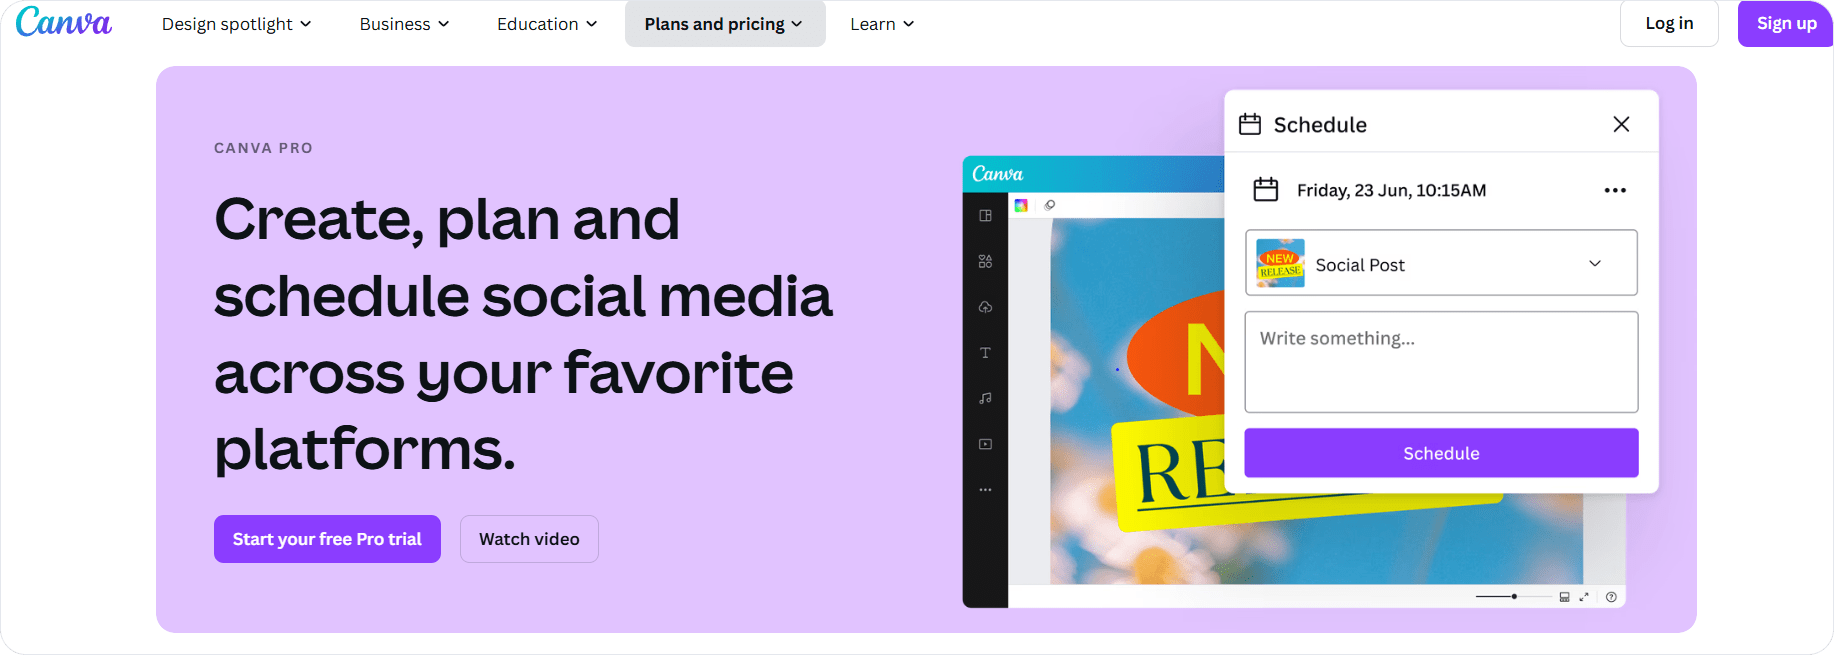The image size is (1834, 655).
Task: Close the Schedule panel
Action: click(1621, 124)
